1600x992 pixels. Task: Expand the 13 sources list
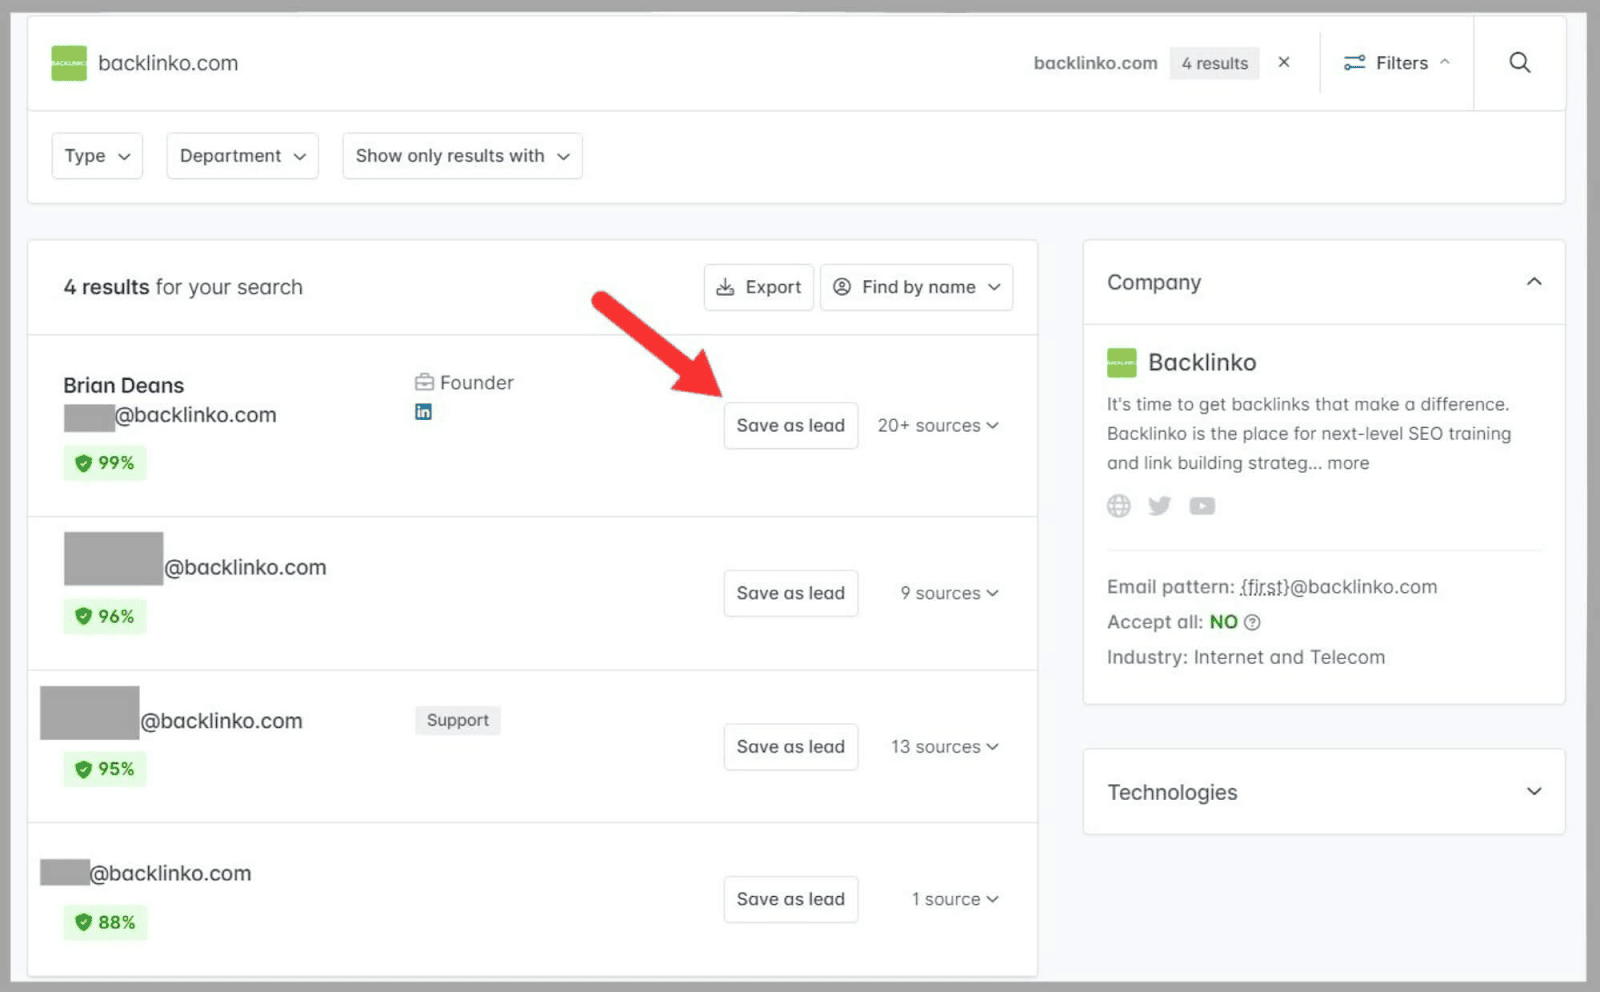tap(944, 747)
